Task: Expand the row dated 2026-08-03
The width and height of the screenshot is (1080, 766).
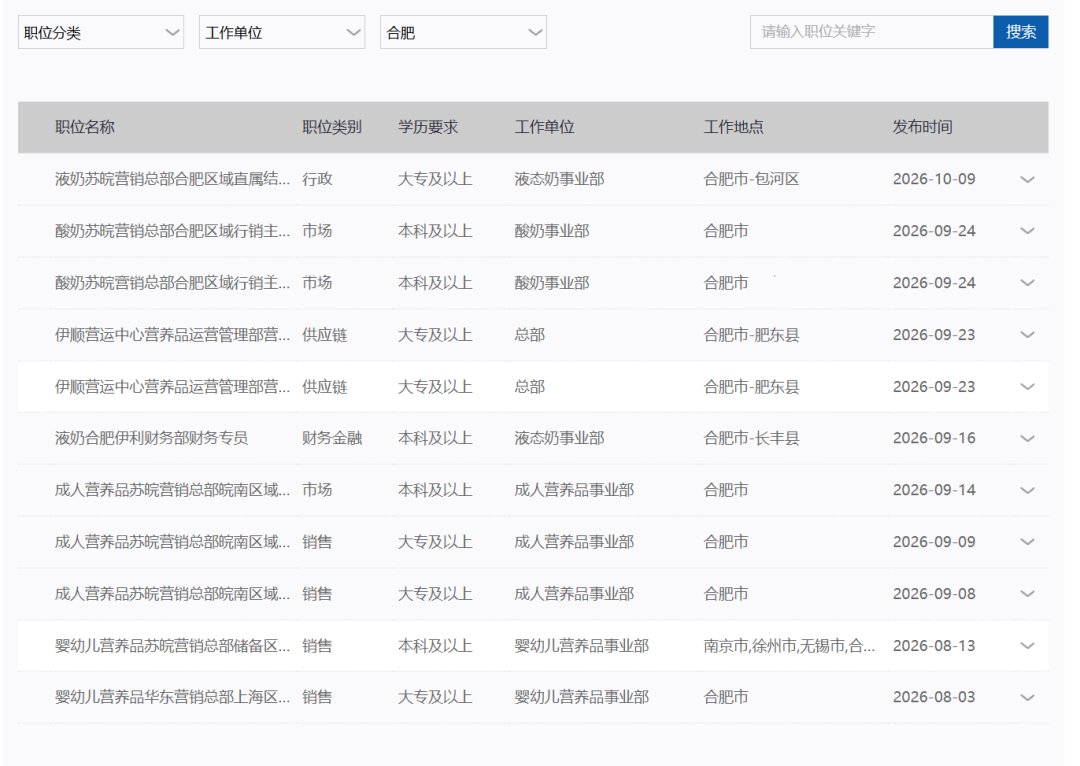Action: 1027,697
